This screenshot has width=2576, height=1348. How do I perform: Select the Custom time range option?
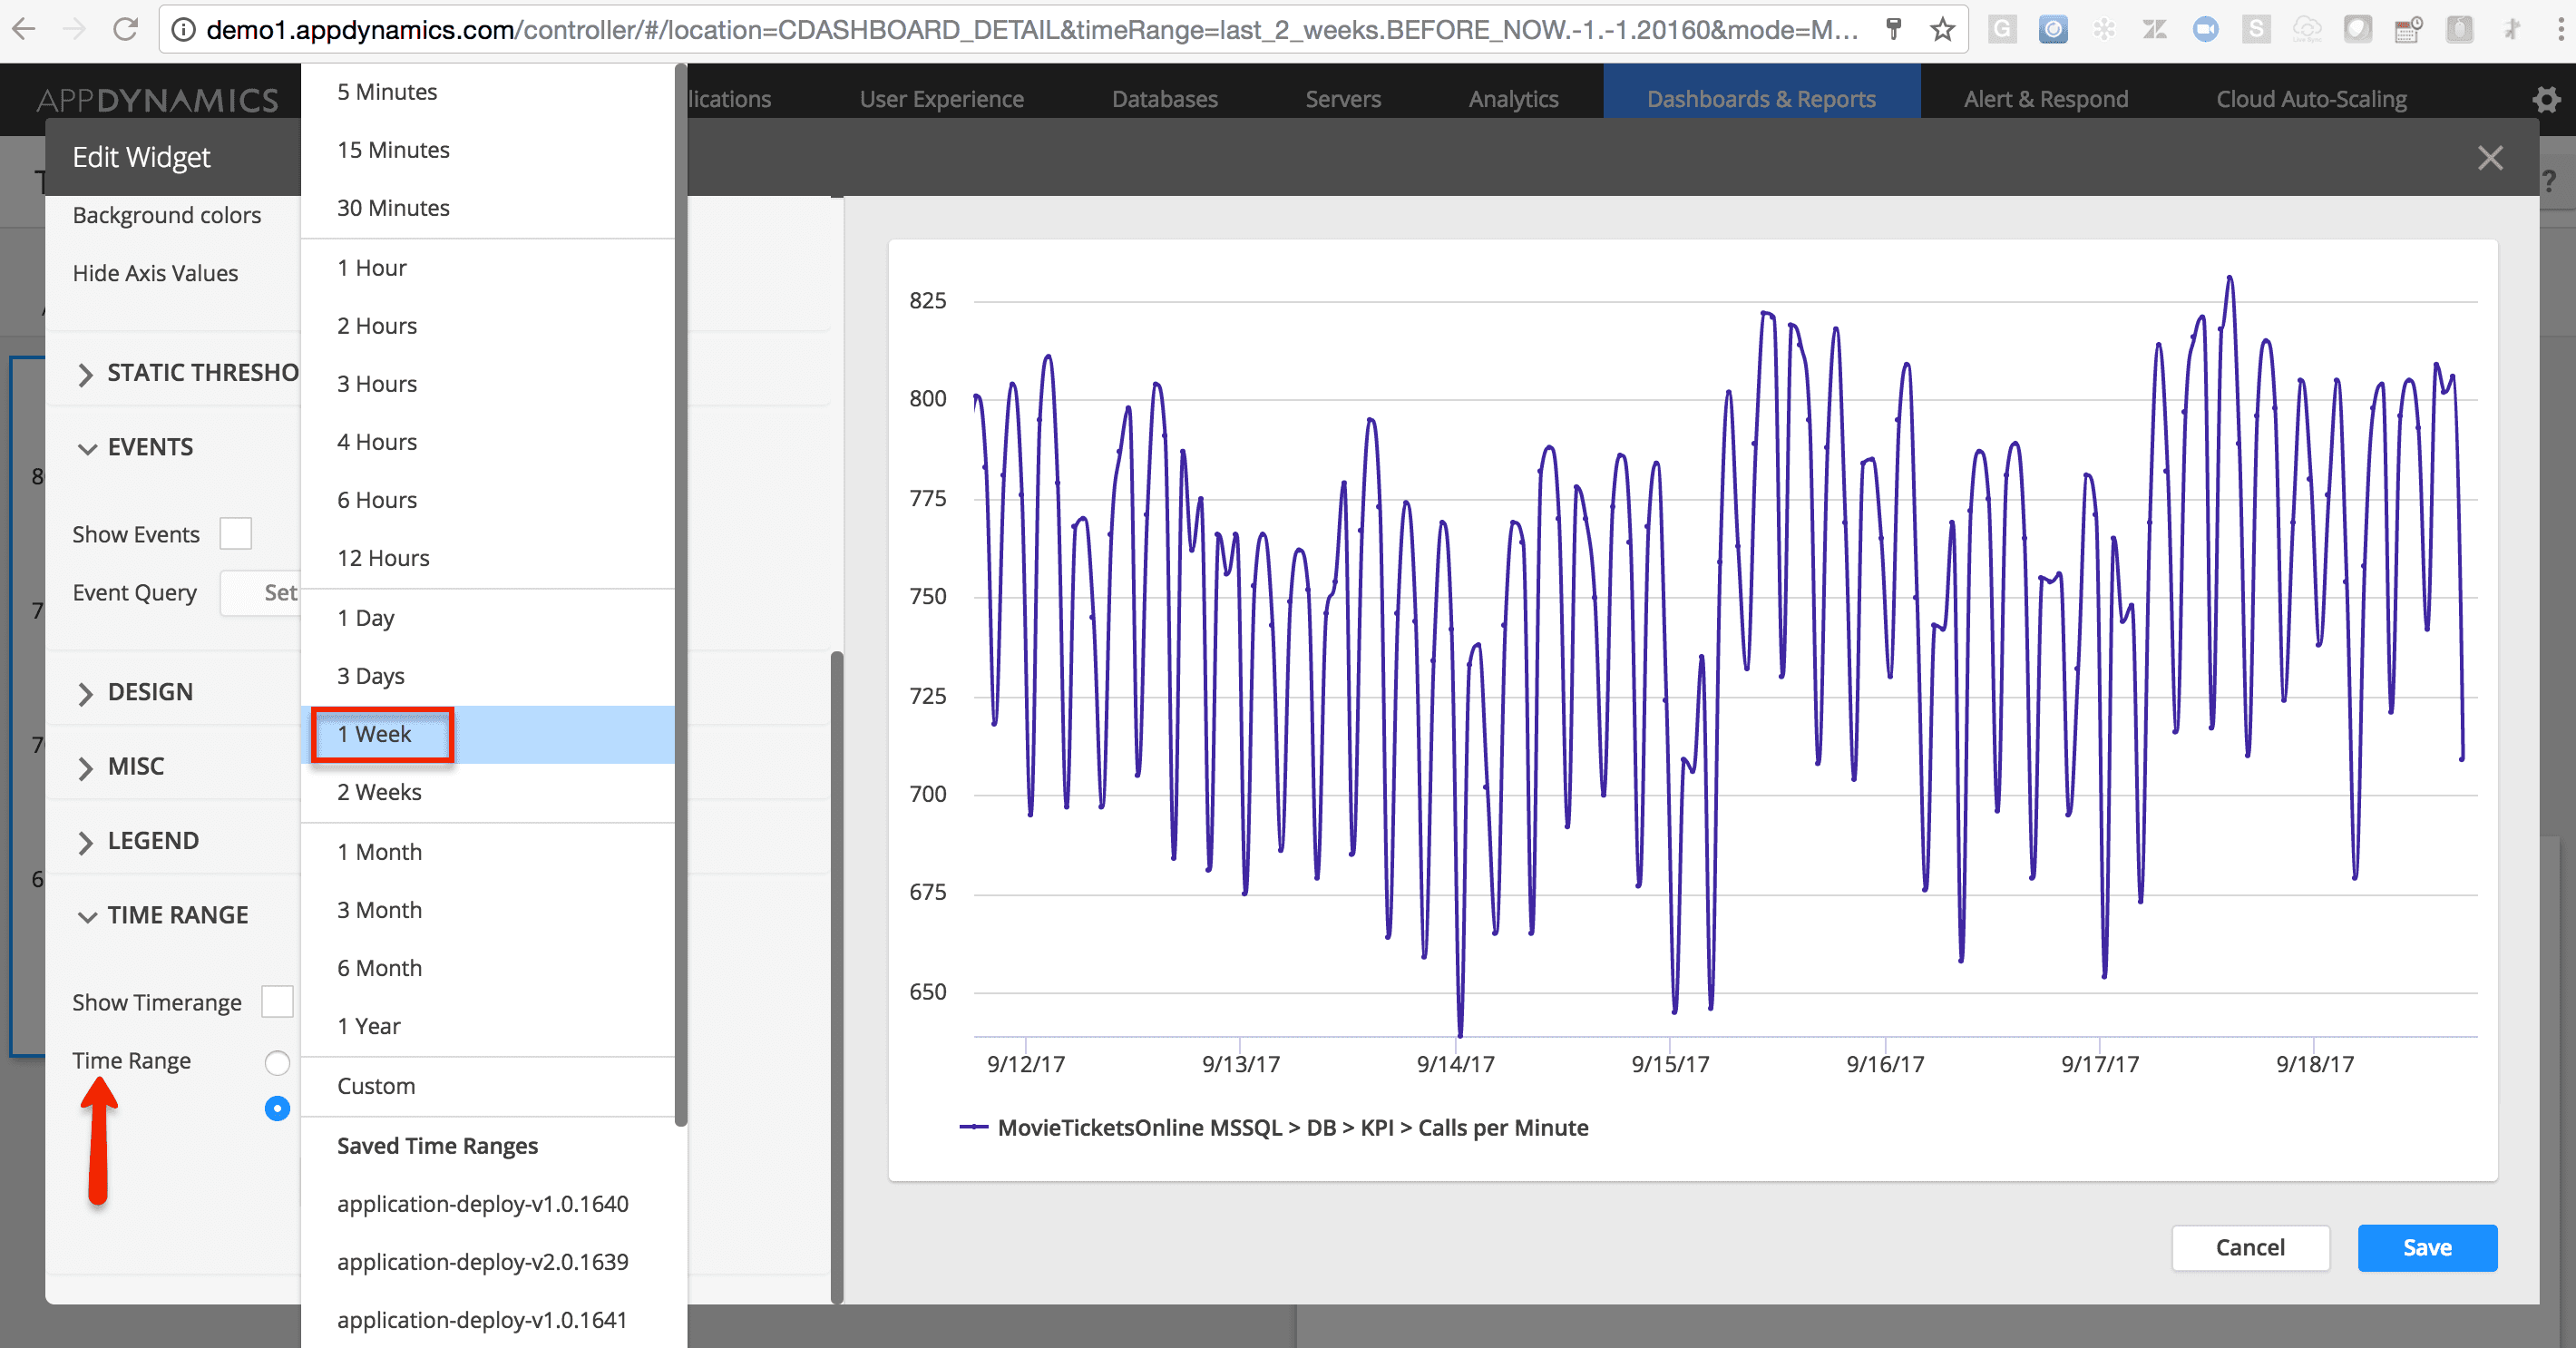(376, 1086)
